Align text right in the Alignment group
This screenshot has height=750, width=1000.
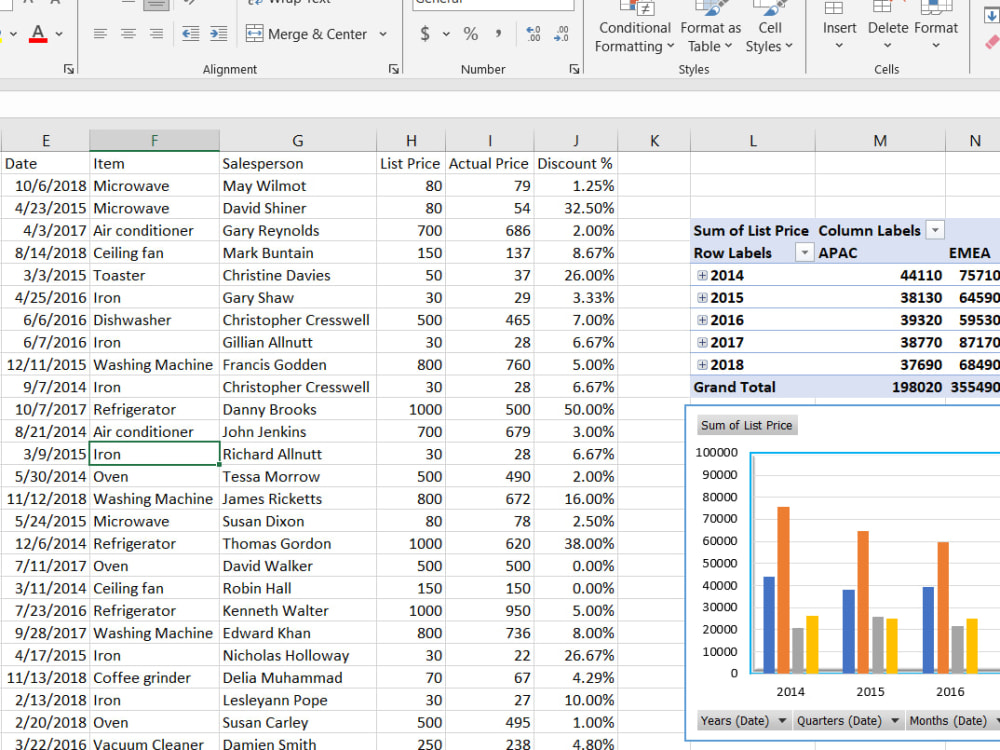pos(156,34)
